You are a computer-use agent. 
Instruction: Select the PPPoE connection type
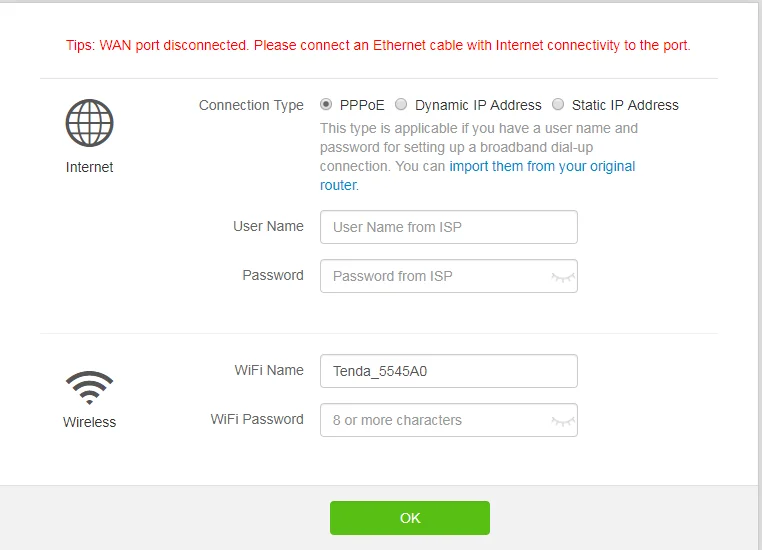pyautogui.click(x=327, y=105)
